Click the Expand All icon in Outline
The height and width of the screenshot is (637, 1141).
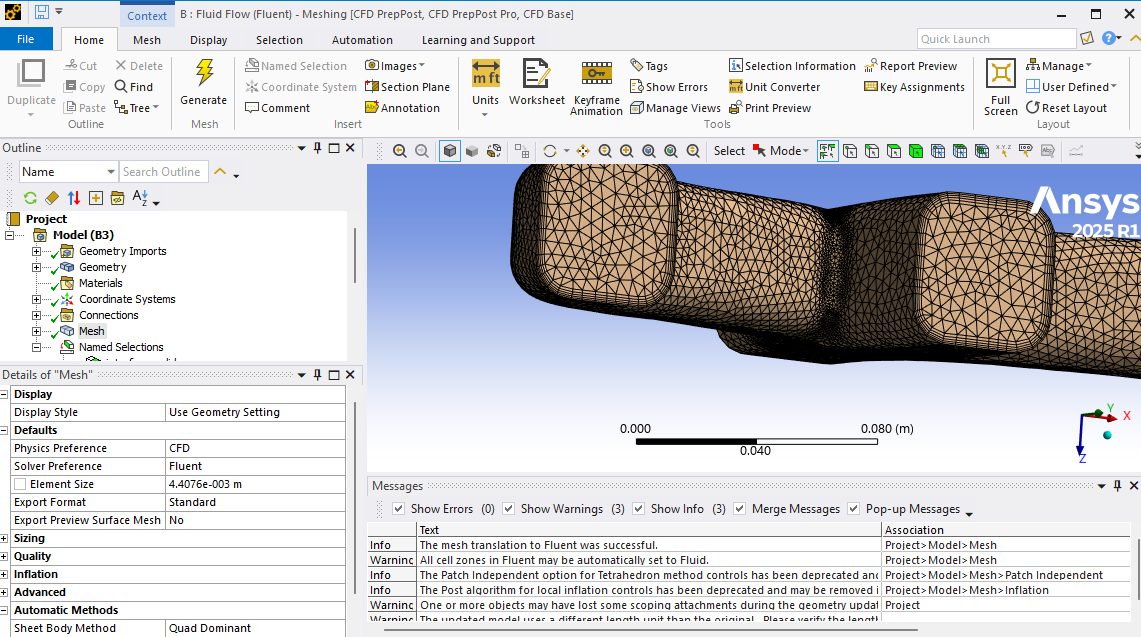96,198
